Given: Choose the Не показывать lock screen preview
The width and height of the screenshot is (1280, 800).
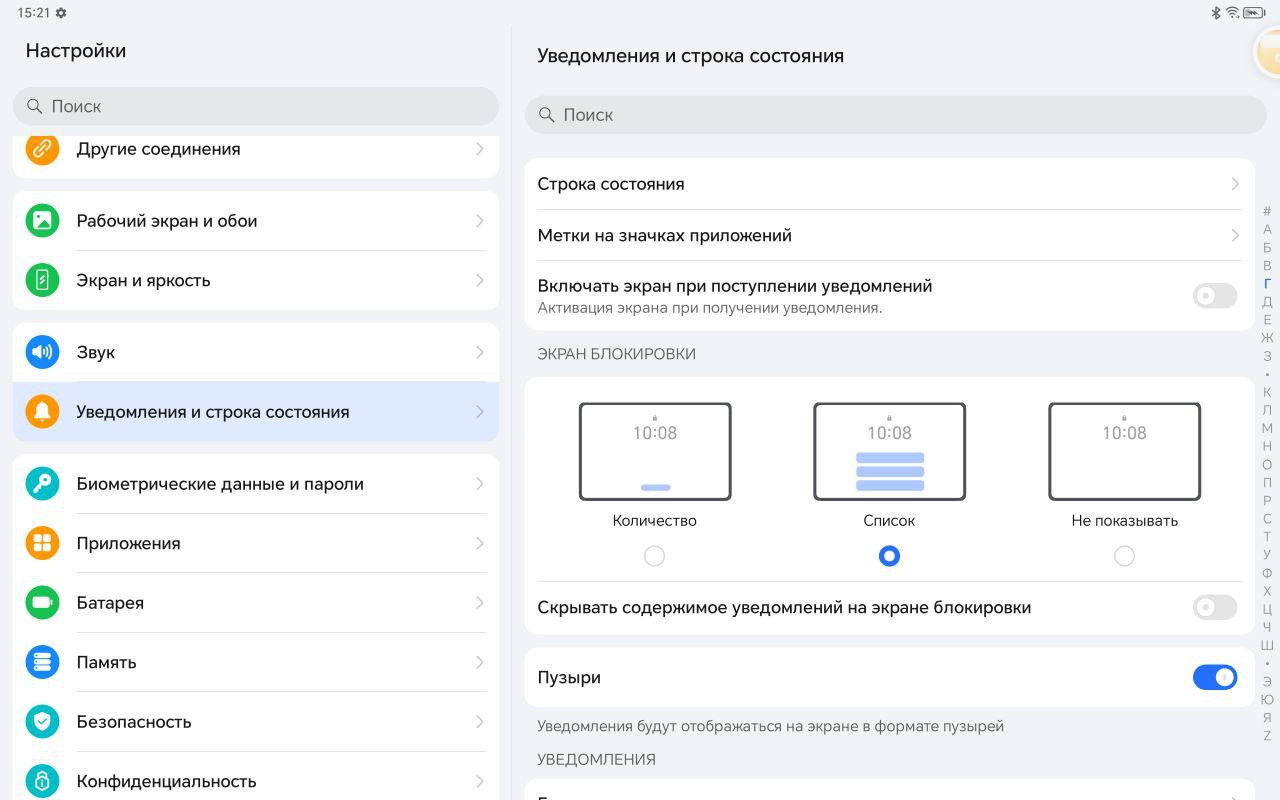Looking at the screenshot, I should coord(1124,451).
